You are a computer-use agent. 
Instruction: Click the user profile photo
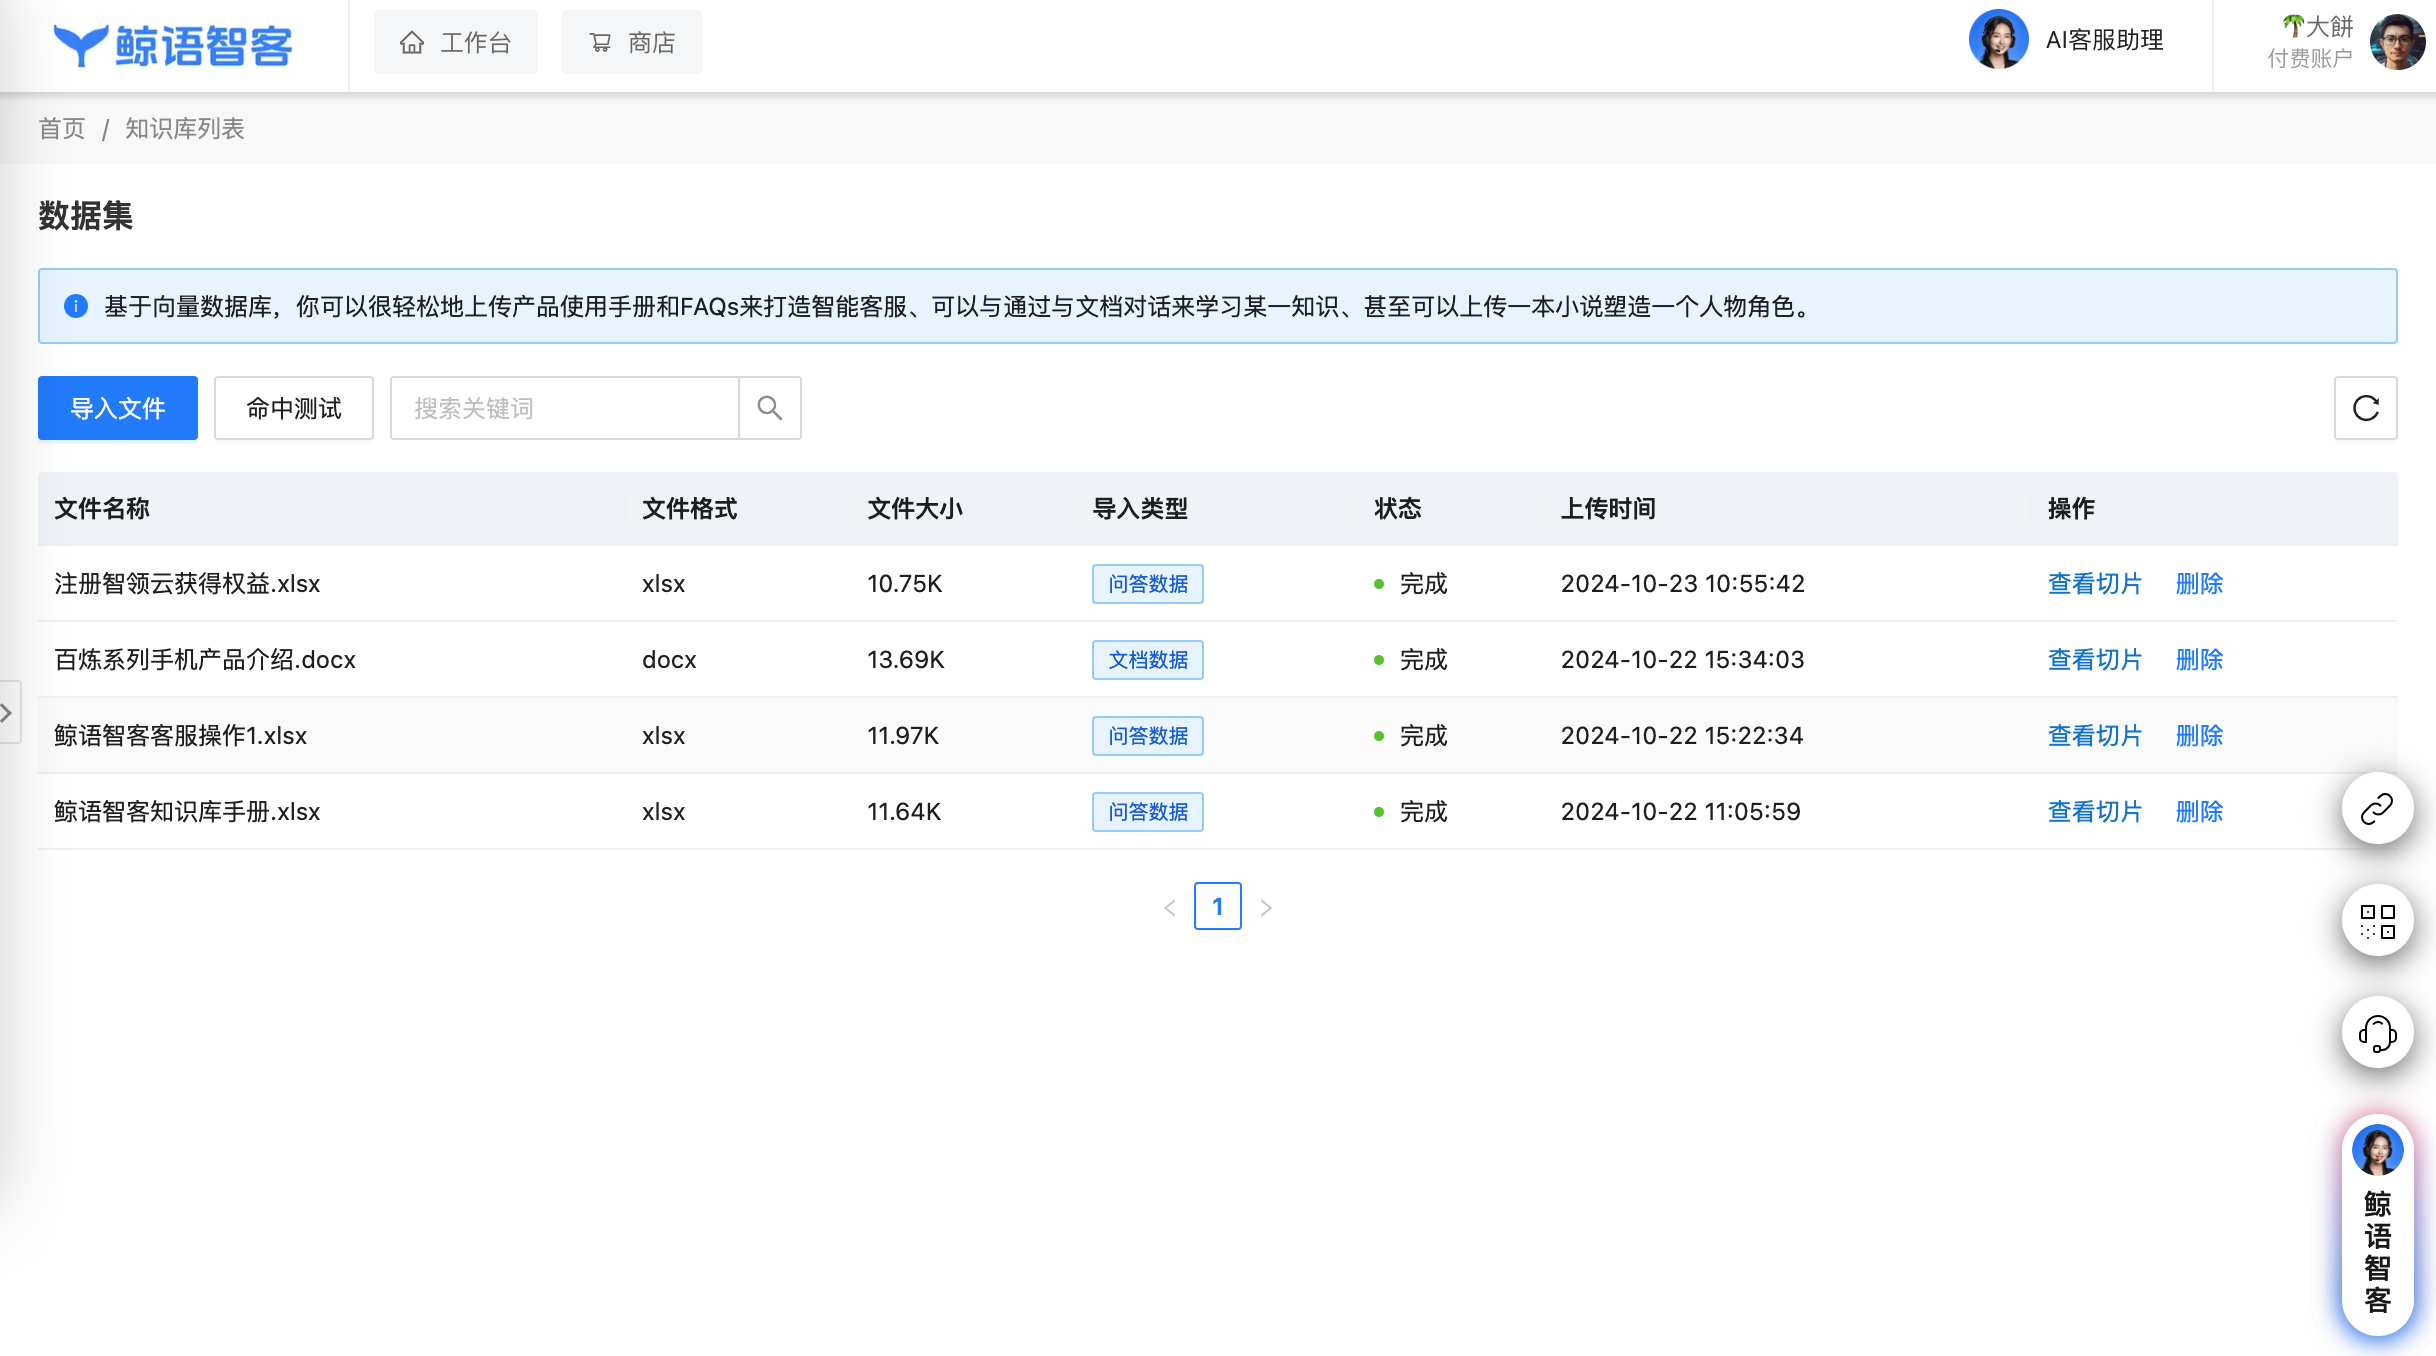[x=2397, y=42]
